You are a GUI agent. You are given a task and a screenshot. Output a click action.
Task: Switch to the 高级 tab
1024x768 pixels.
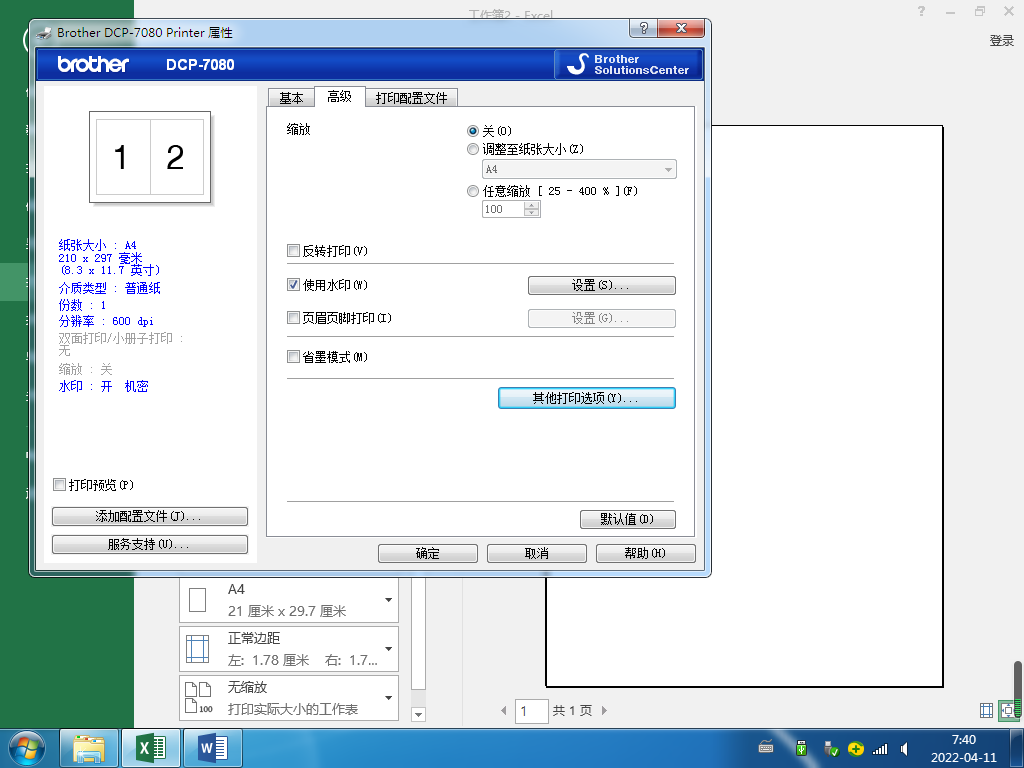(340, 97)
